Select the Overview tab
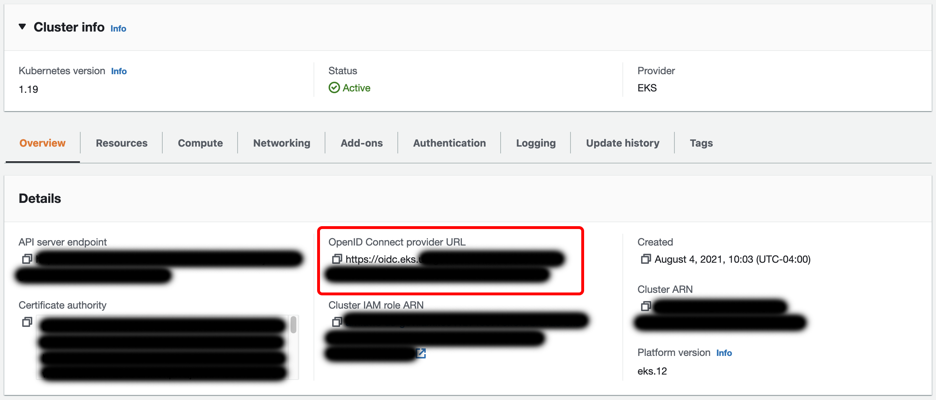Viewport: 936px width, 400px height. coord(42,143)
